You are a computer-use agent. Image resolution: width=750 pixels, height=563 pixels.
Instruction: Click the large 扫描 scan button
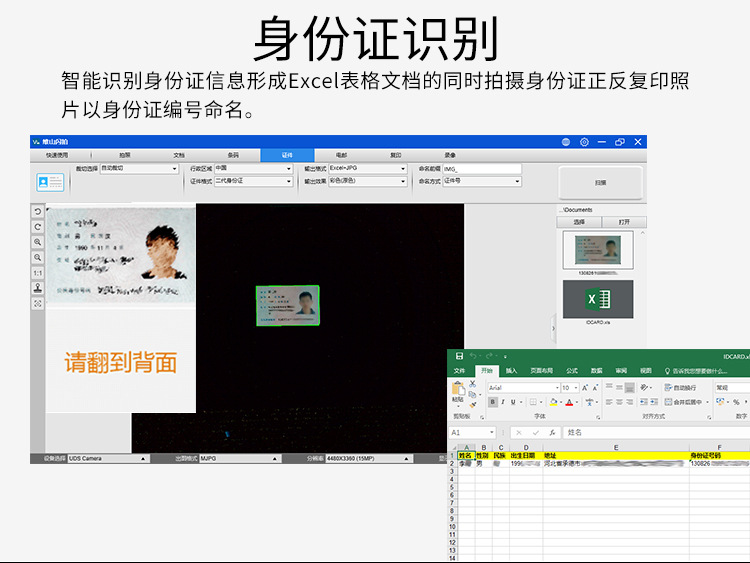(600, 183)
